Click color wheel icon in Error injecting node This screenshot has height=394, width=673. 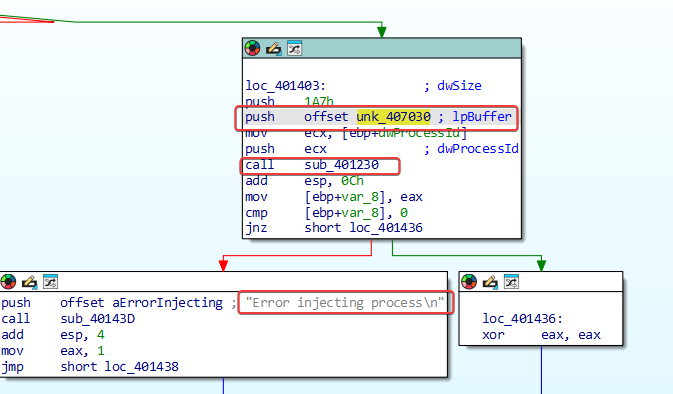(8, 282)
